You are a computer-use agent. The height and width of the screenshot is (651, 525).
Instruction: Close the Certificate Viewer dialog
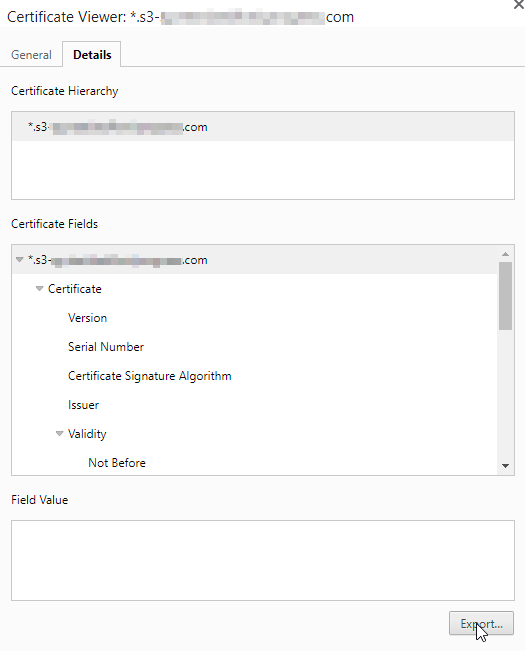(x=518, y=5)
